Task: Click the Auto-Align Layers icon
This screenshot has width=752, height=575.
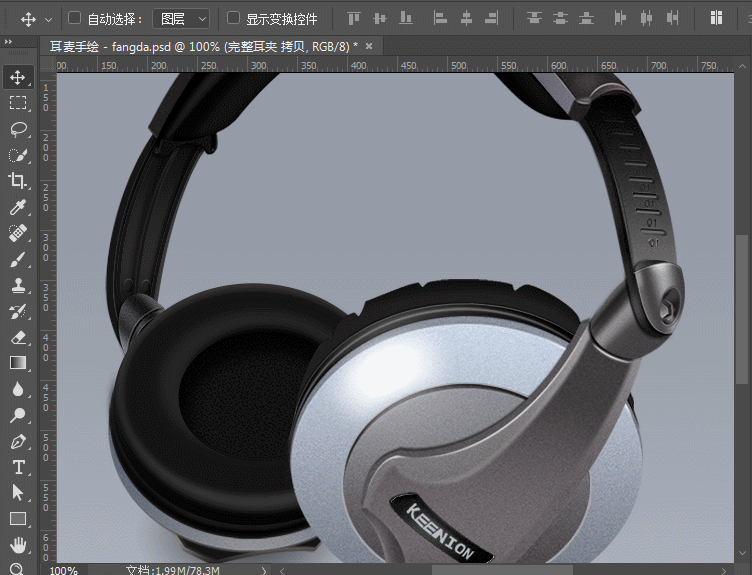Action: [717, 18]
